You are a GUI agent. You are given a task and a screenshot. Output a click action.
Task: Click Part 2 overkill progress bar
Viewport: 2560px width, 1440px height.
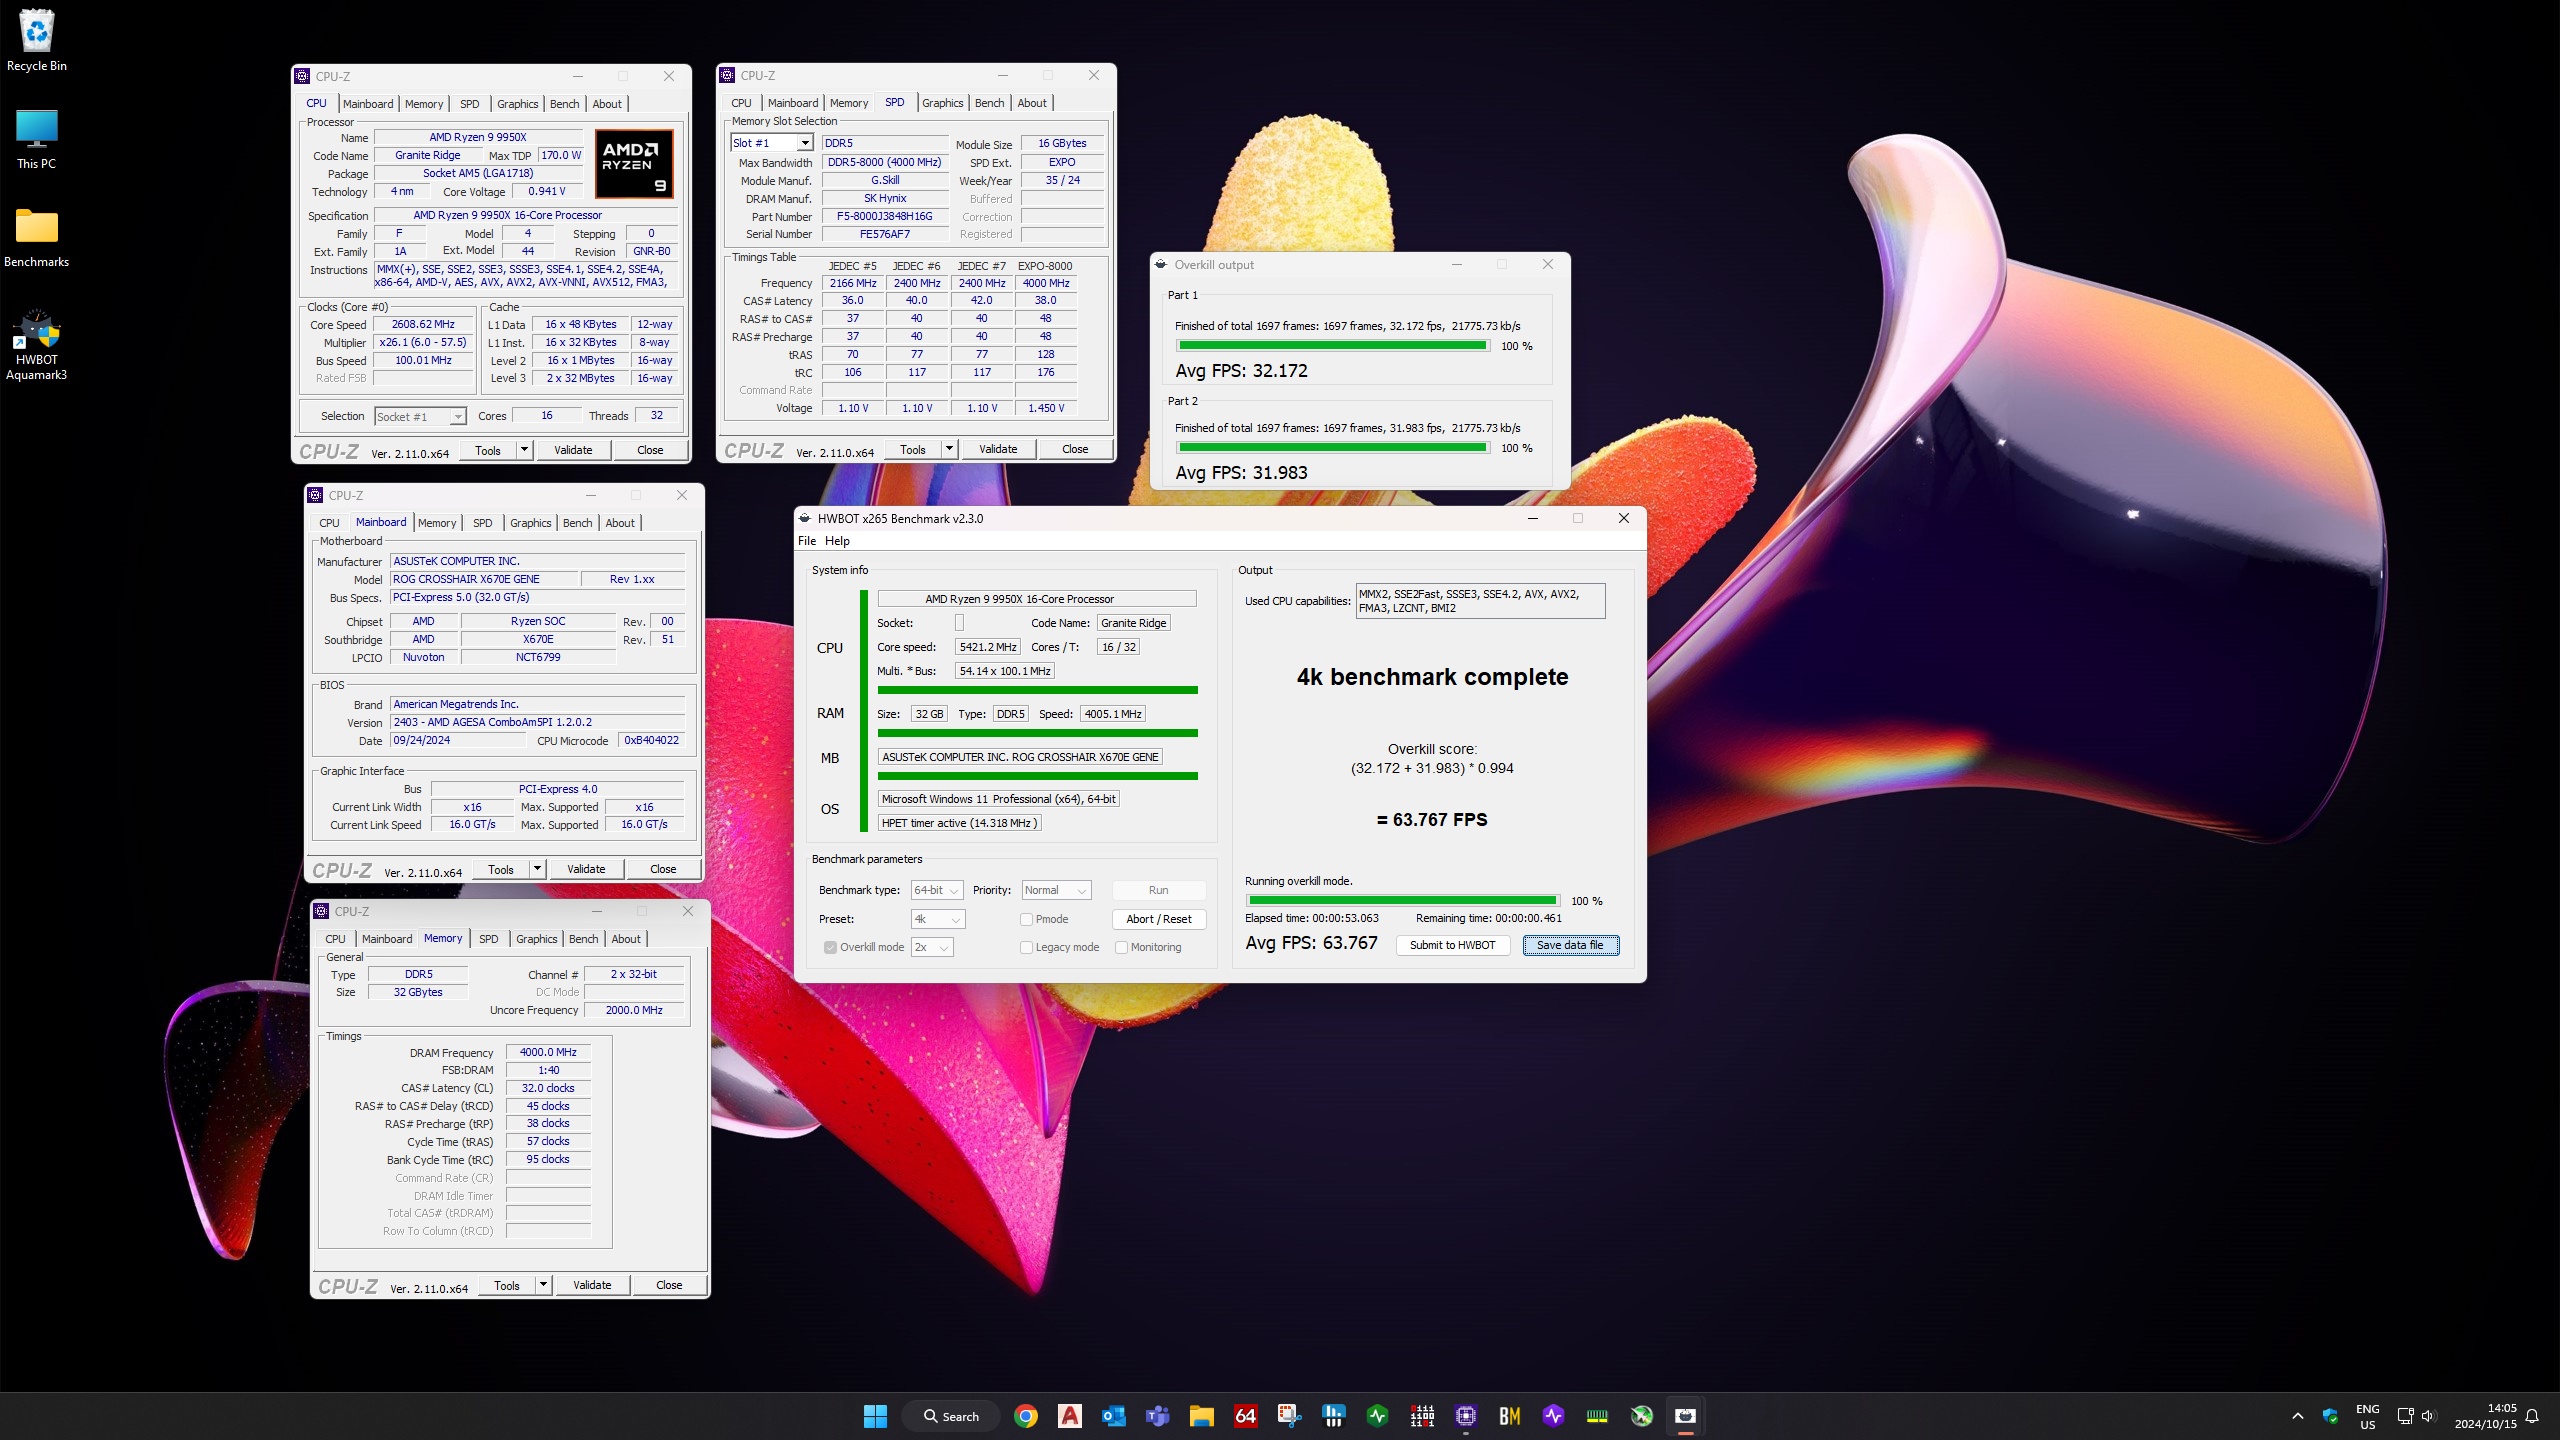coord(1333,448)
